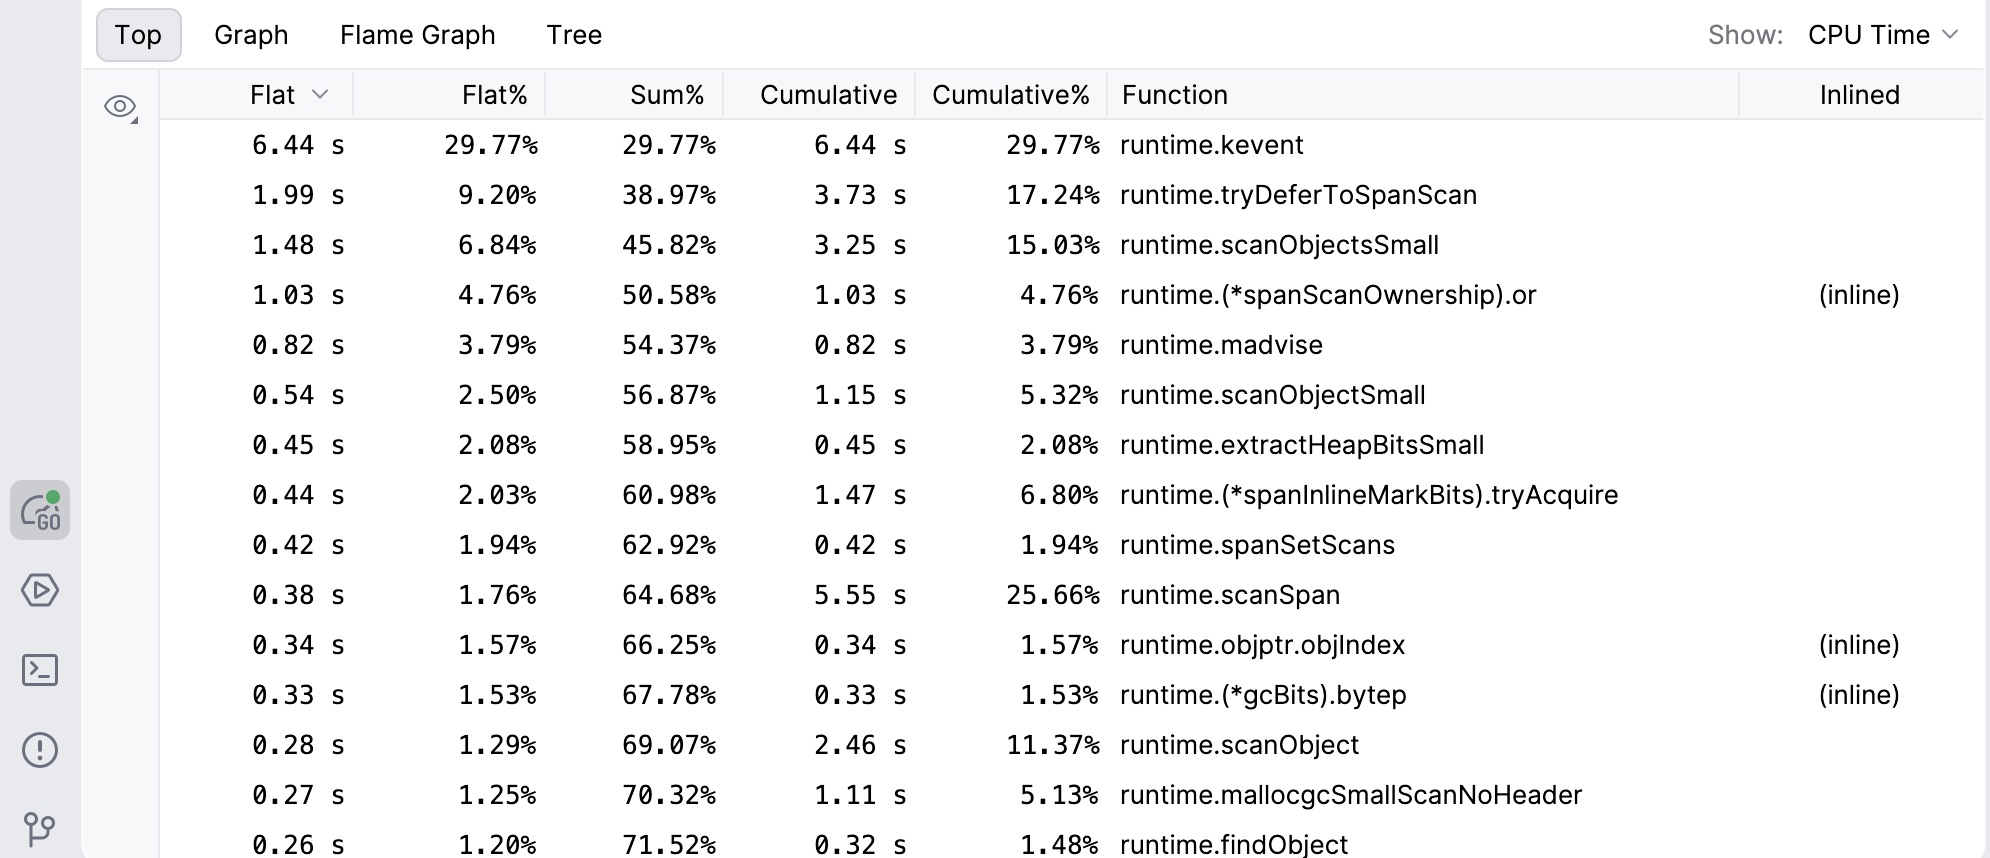Click the (inline) label for objptr.objIndex
Image resolution: width=1990 pixels, height=858 pixels.
(x=1859, y=645)
